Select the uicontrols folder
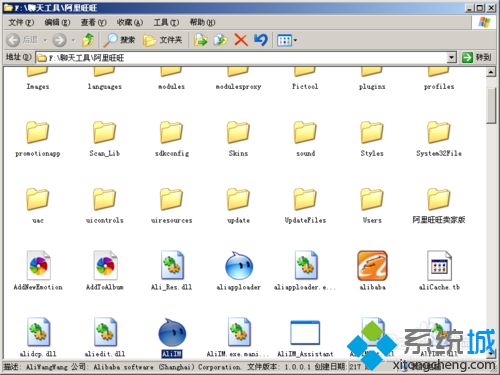 click(104, 206)
